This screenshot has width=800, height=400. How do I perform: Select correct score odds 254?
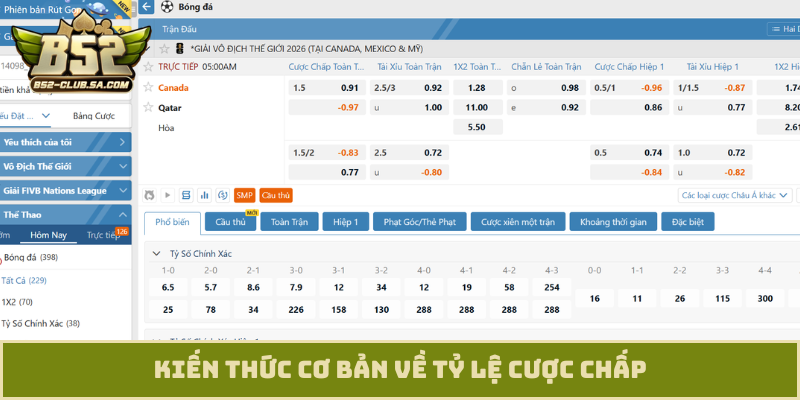click(x=552, y=287)
